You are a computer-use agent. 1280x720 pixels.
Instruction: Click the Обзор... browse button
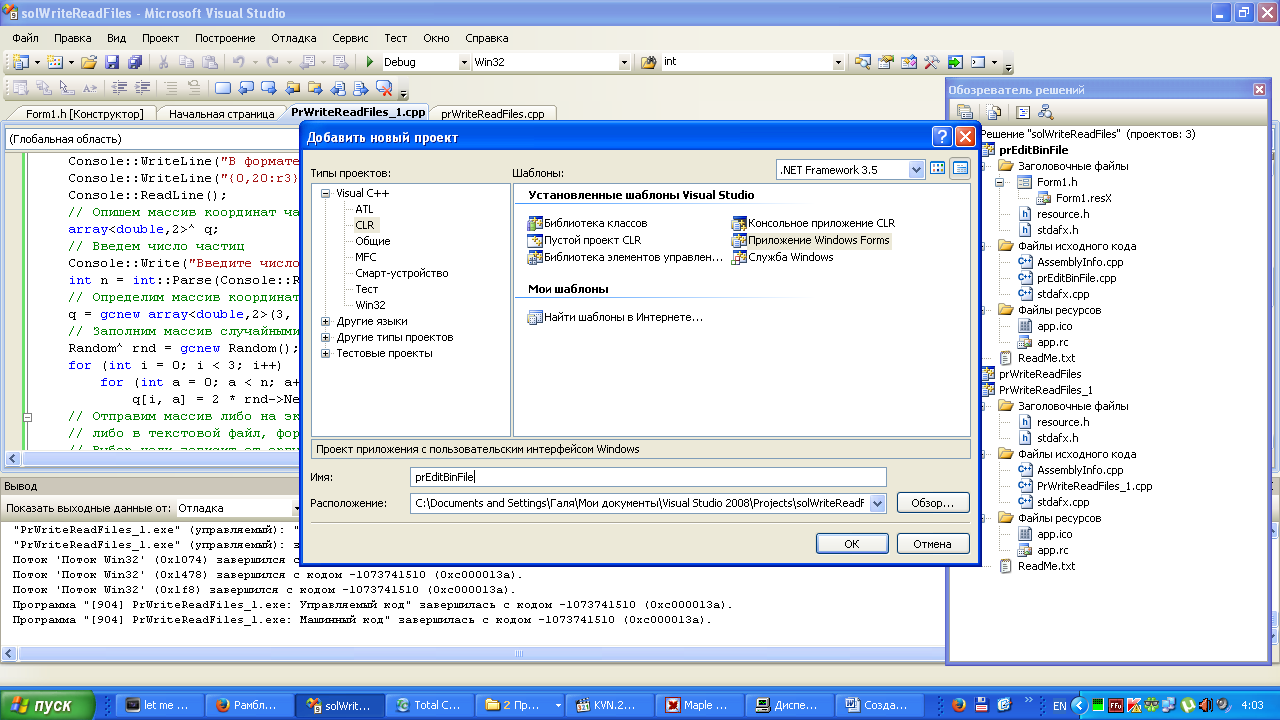coord(933,503)
